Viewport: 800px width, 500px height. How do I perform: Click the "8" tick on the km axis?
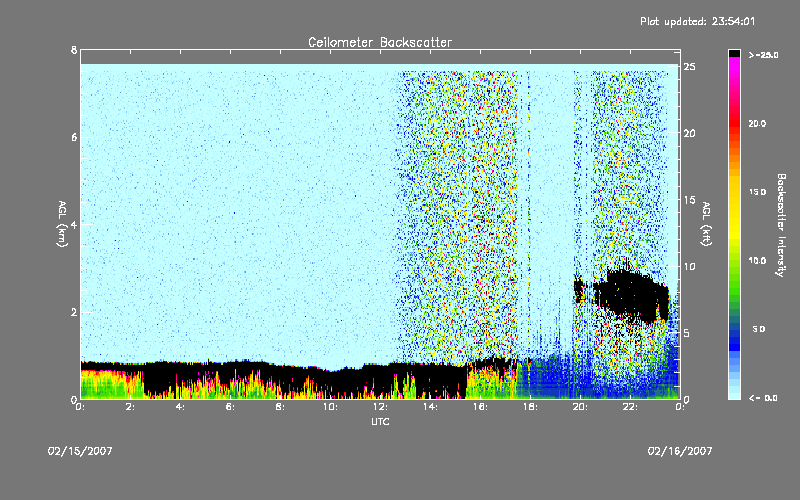coord(74,50)
